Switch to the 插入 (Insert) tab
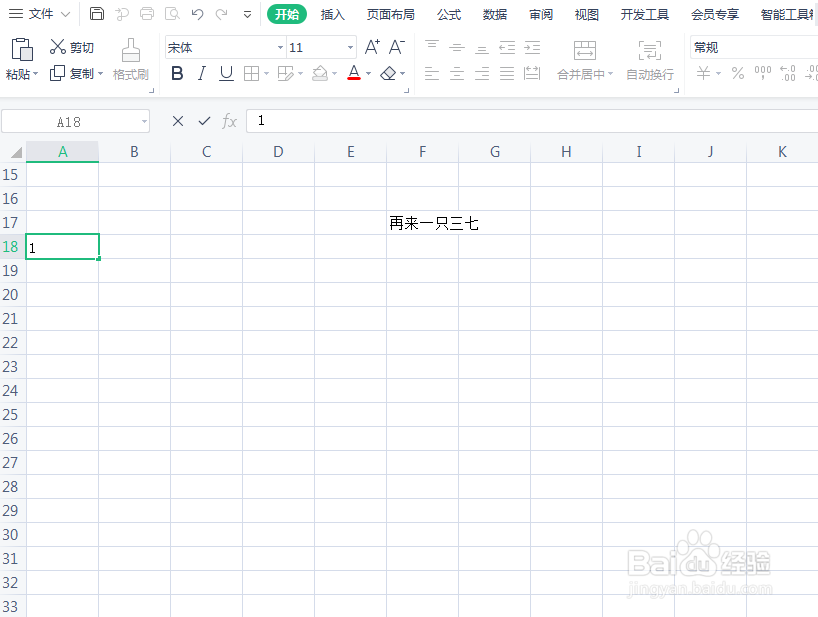This screenshot has width=818, height=617. pos(332,15)
